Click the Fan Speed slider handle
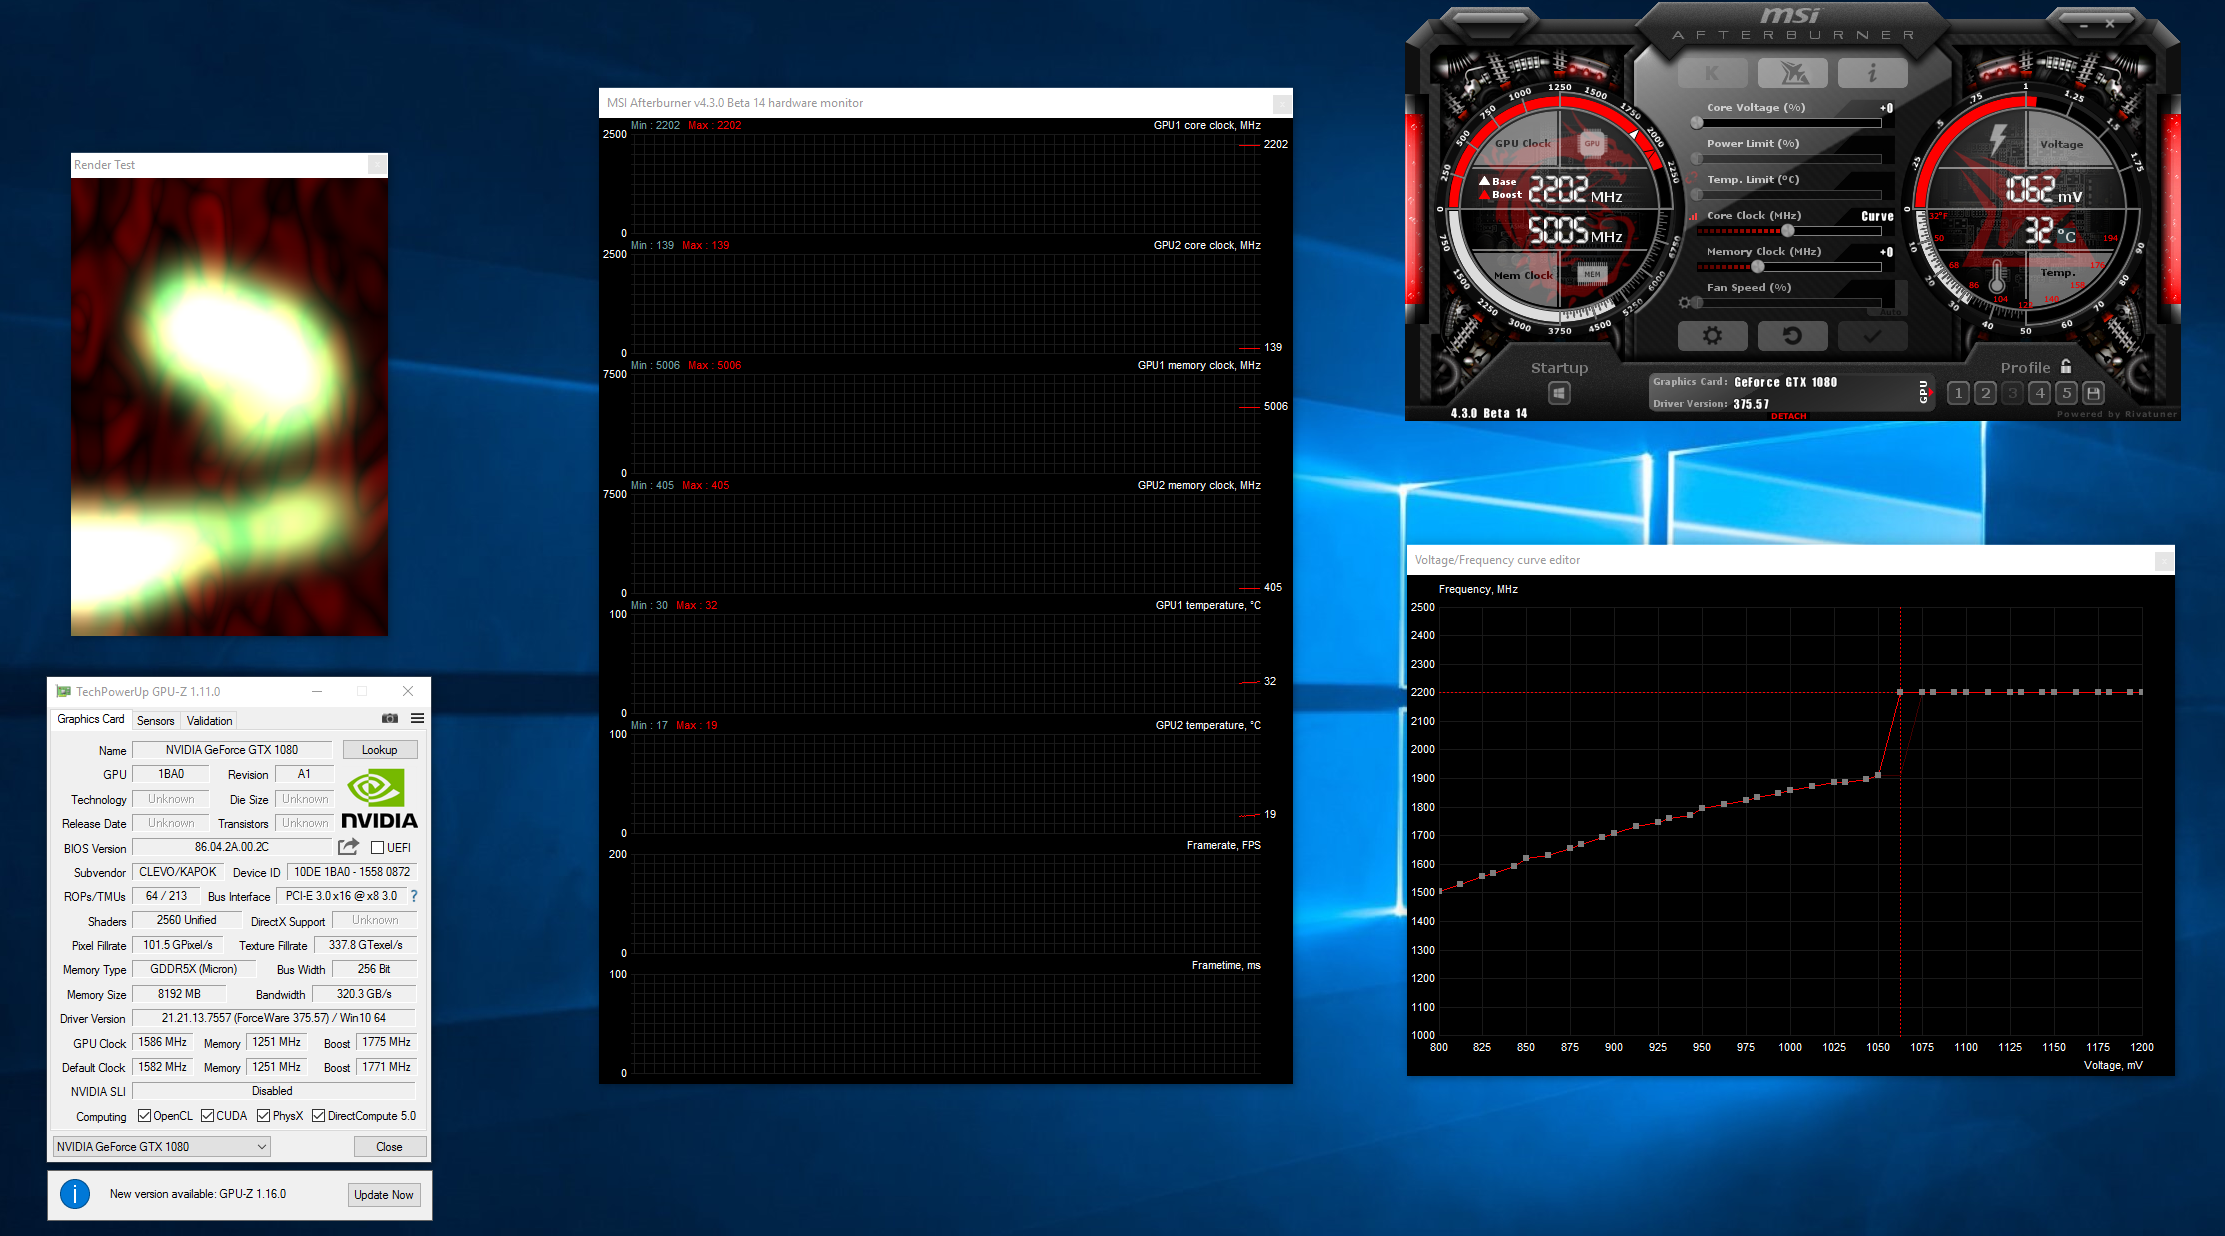 [x=1697, y=302]
